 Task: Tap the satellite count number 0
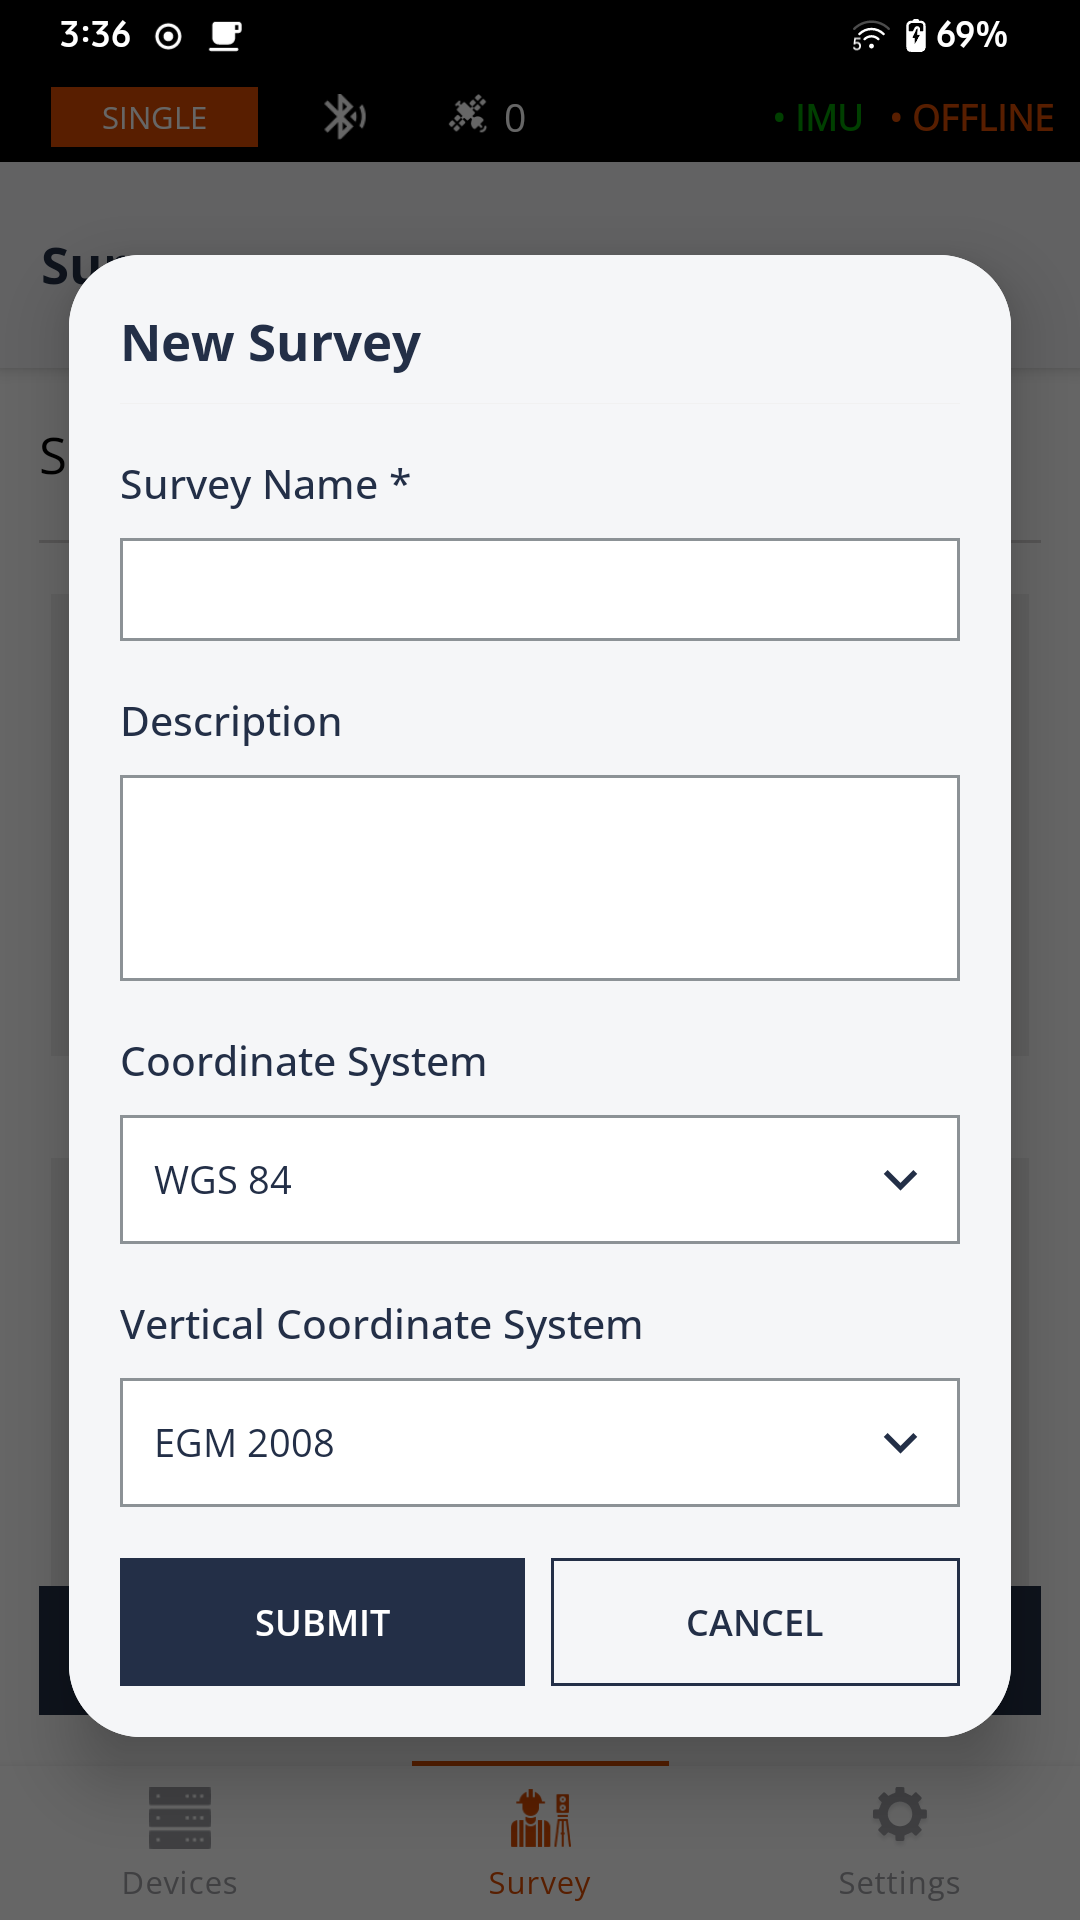point(514,119)
